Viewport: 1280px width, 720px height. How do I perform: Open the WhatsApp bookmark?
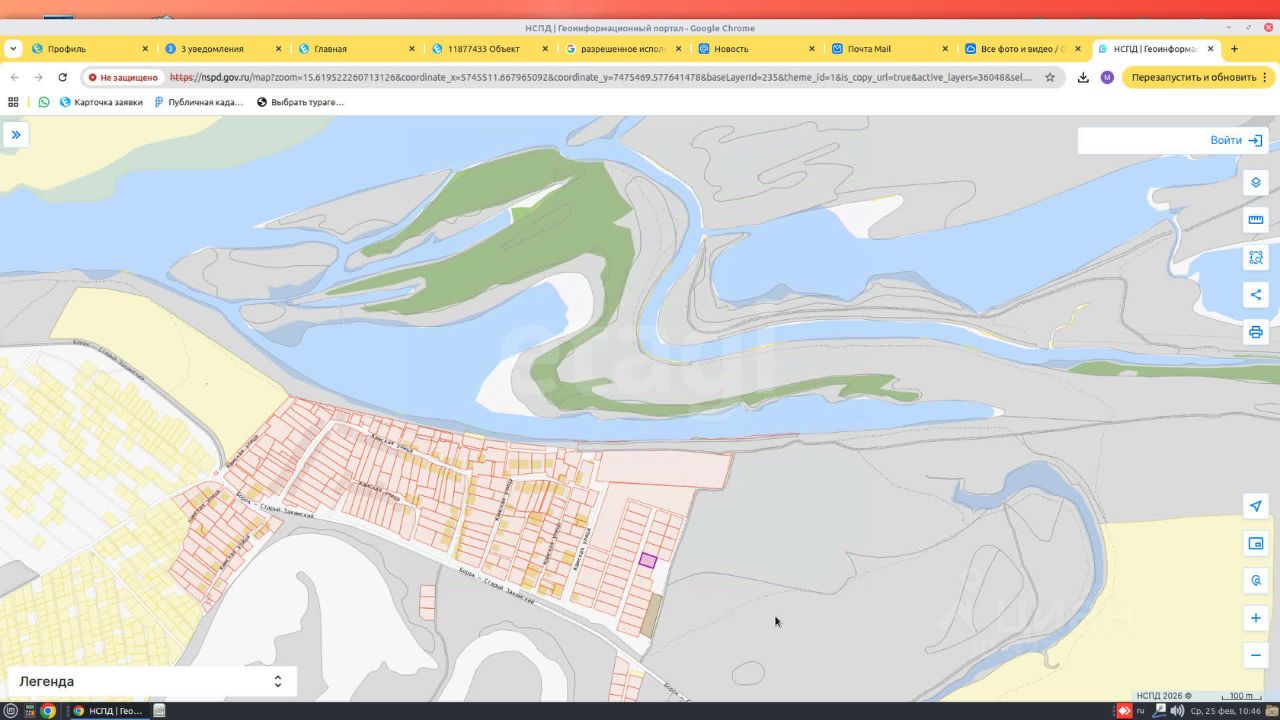pos(44,102)
